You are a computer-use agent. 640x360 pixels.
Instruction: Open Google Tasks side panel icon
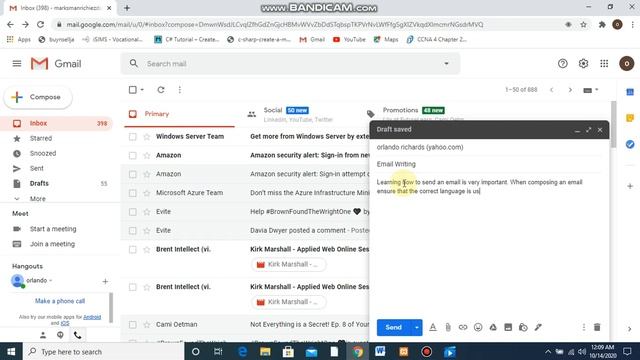[630, 144]
